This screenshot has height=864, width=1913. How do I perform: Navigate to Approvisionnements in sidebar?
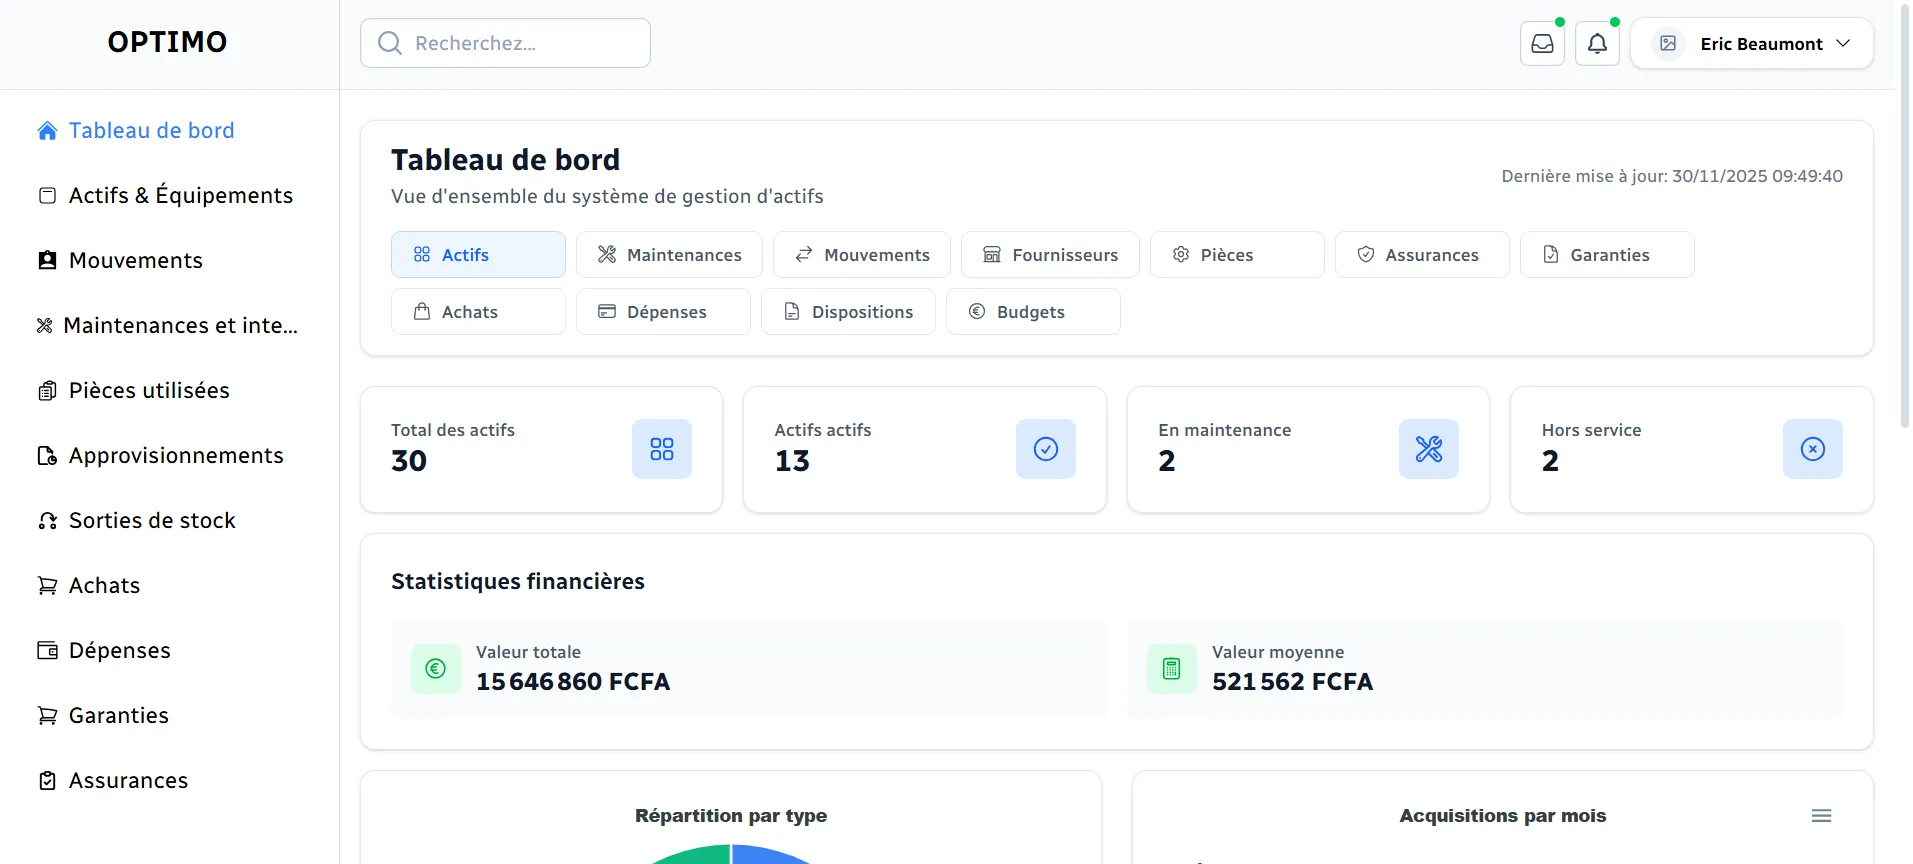tap(176, 456)
